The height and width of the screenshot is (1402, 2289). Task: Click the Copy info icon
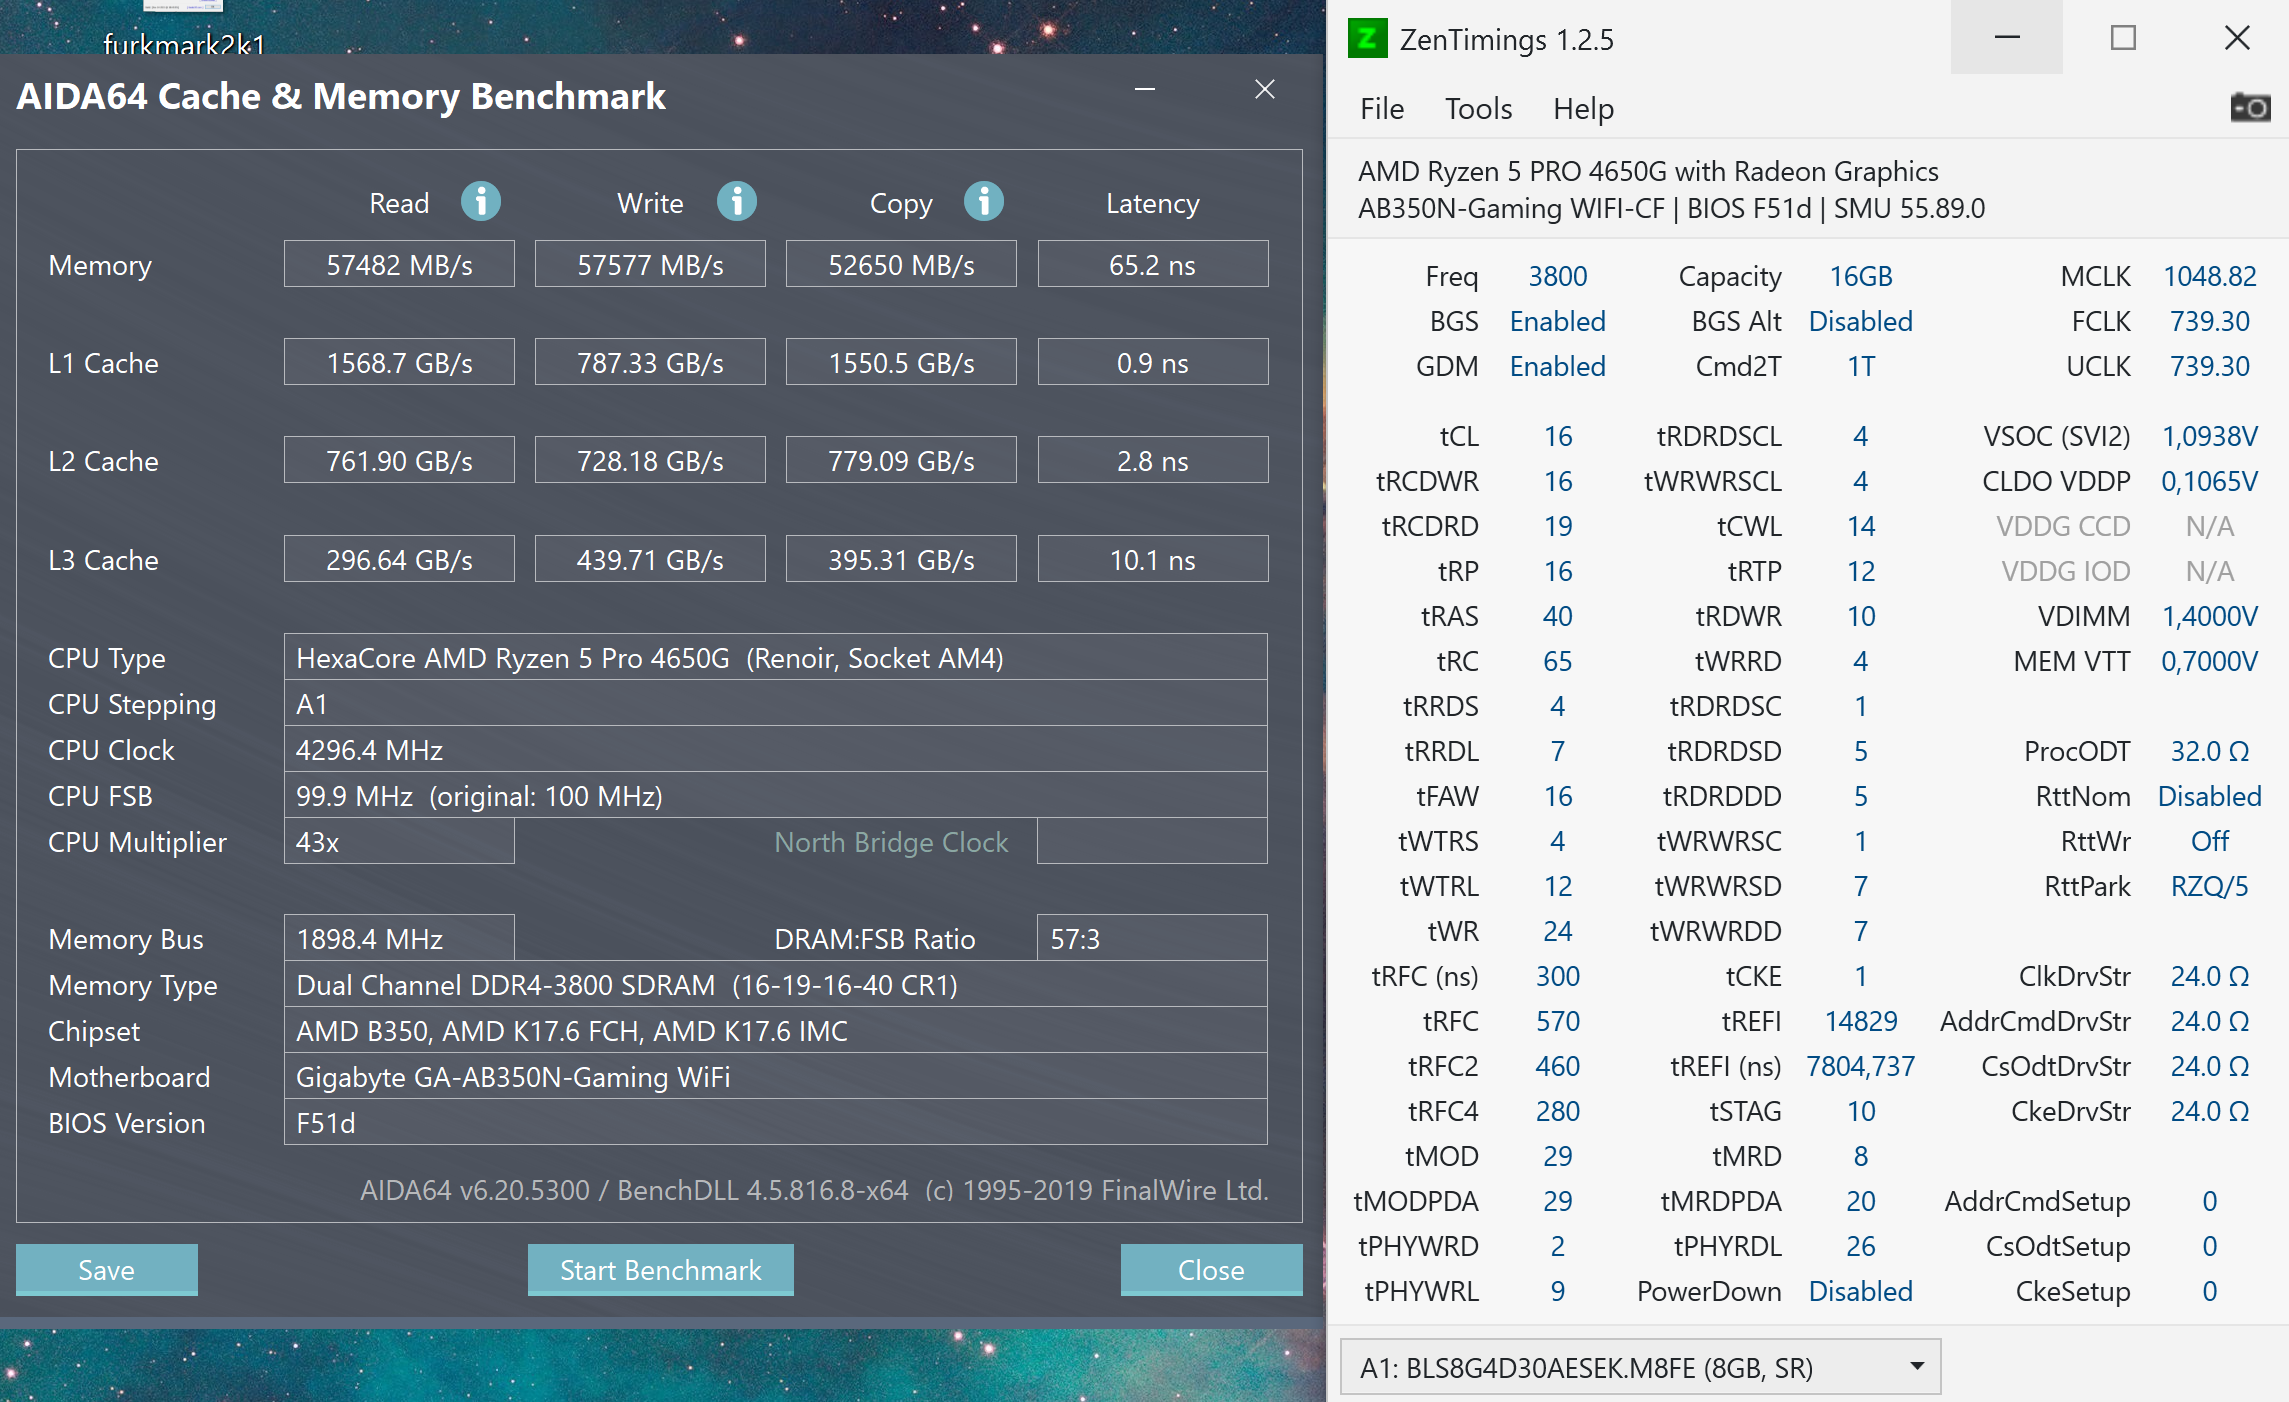click(x=984, y=201)
